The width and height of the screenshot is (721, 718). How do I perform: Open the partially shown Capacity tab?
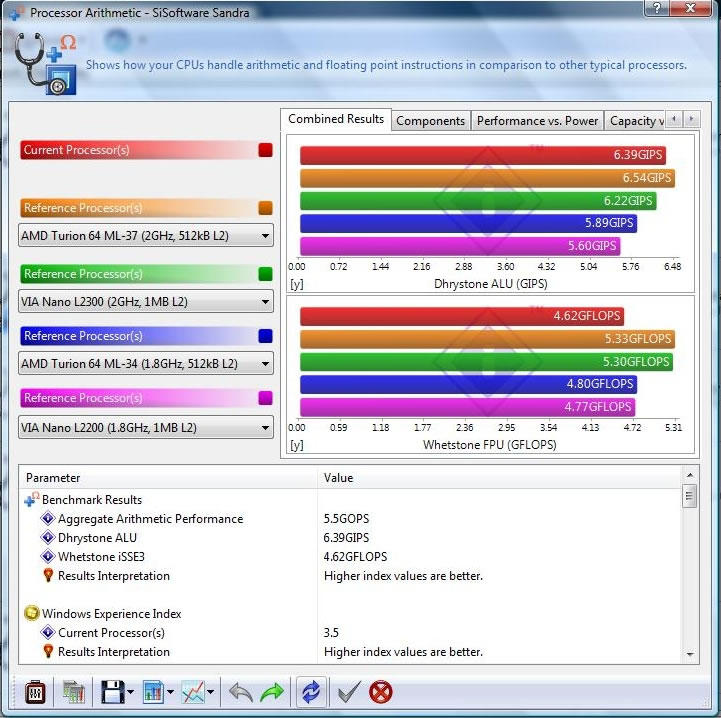coord(635,121)
